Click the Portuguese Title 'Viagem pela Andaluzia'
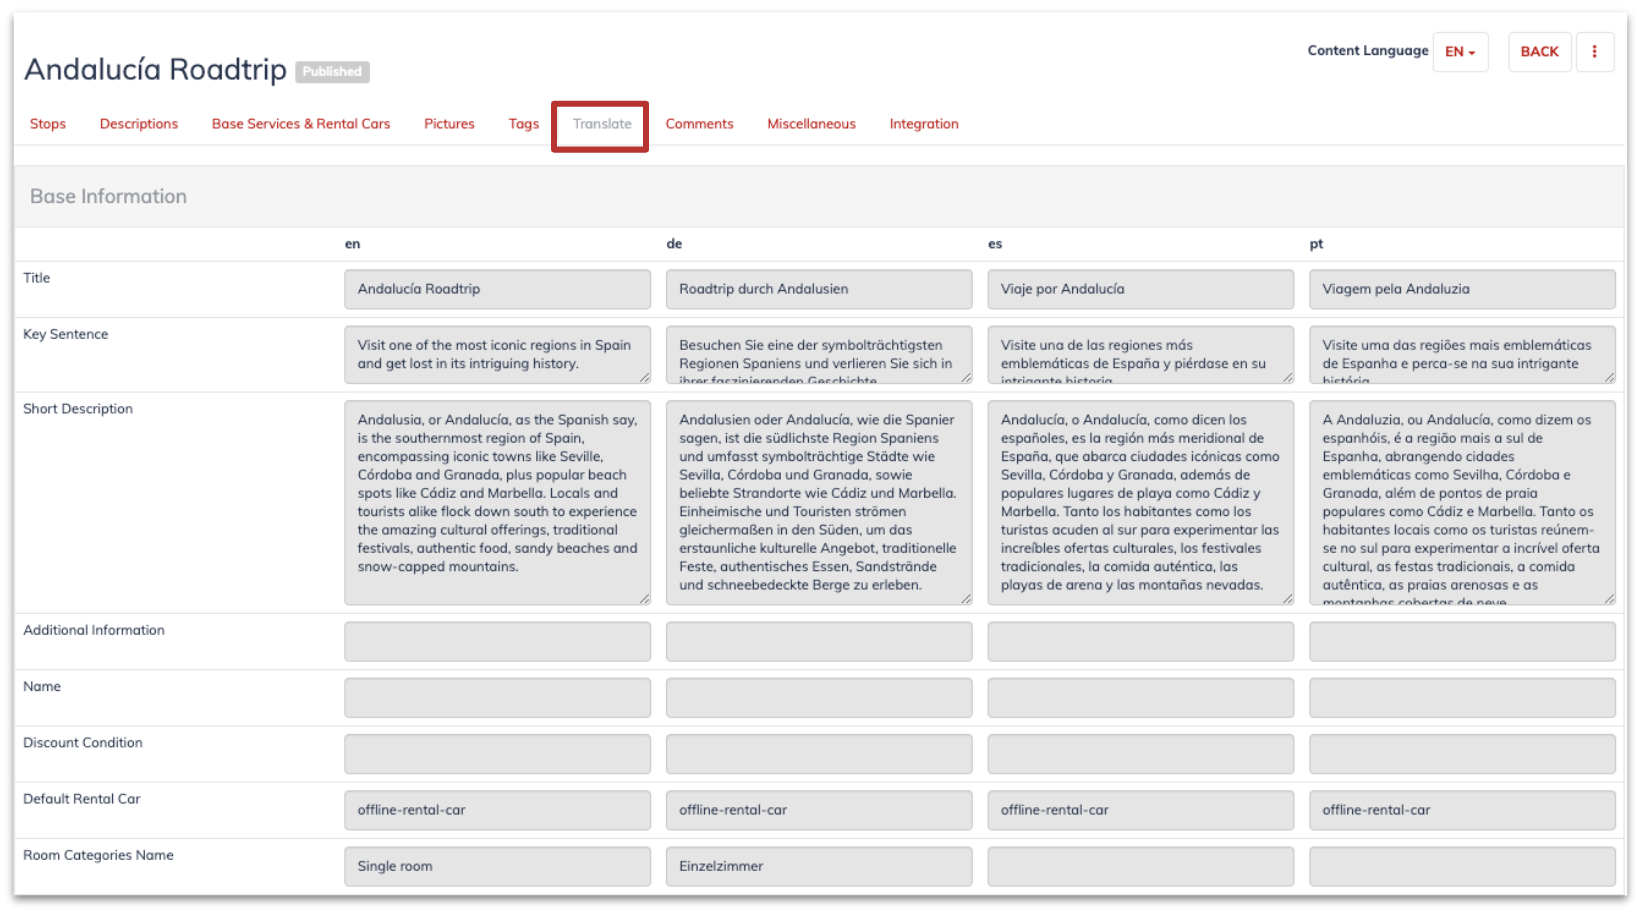Screen dimensions: 1640x912 (x=1462, y=289)
